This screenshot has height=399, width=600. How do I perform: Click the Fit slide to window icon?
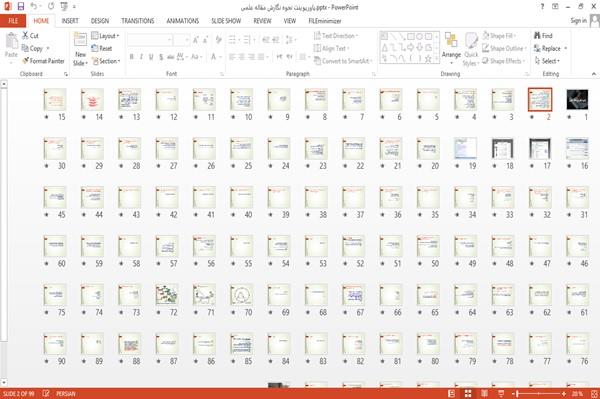click(x=594, y=394)
